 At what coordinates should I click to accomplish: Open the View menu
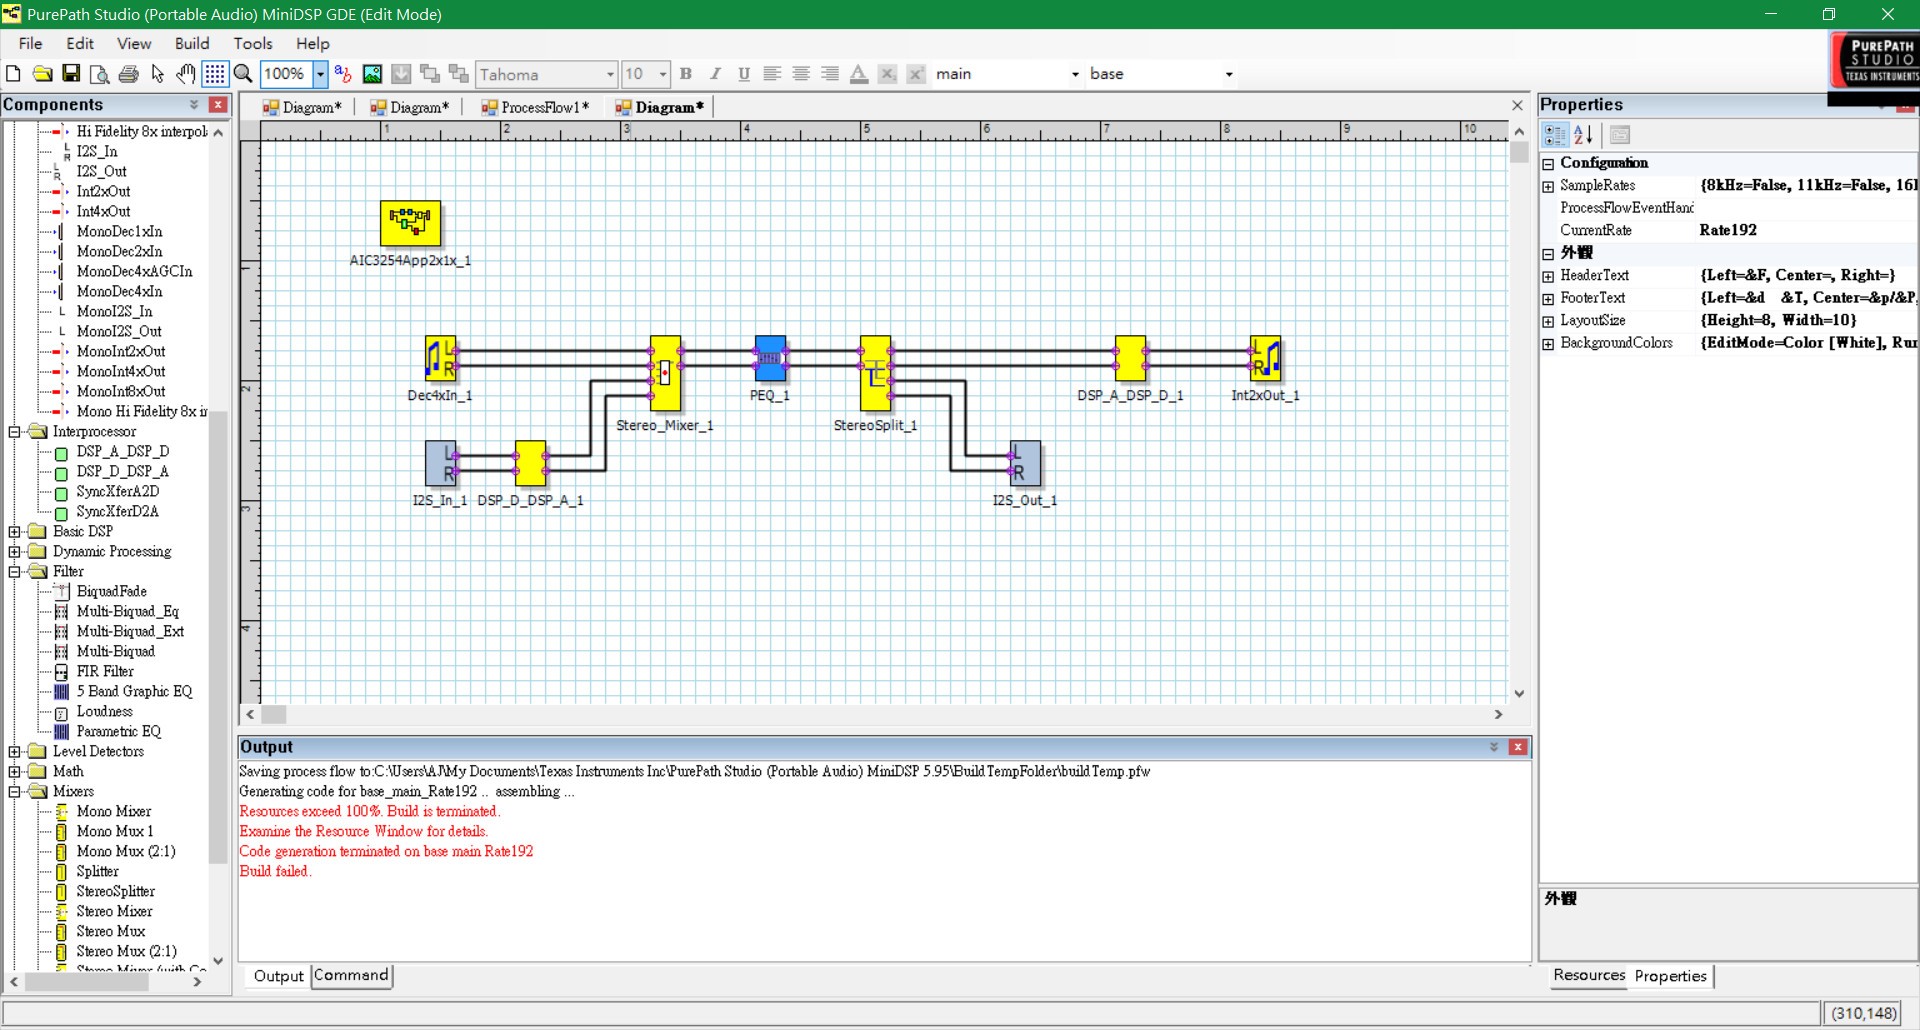click(x=134, y=44)
